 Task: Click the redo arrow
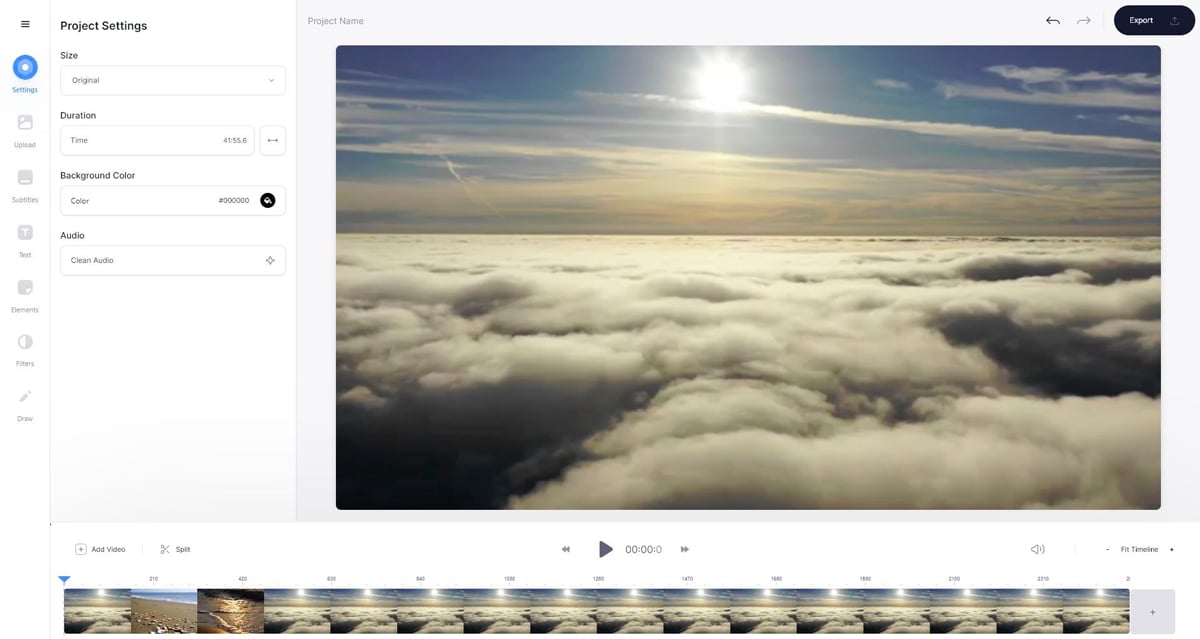pos(1083,20)
